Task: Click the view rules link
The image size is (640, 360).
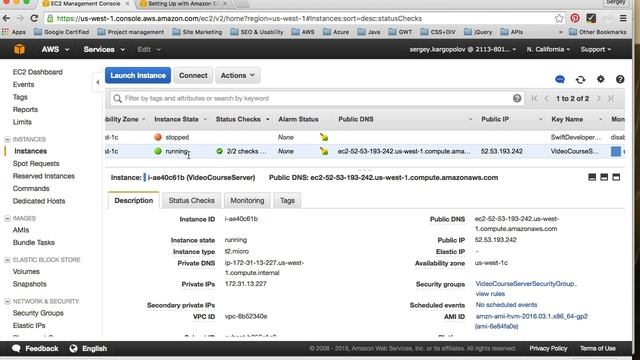Action: coord(490,294)
